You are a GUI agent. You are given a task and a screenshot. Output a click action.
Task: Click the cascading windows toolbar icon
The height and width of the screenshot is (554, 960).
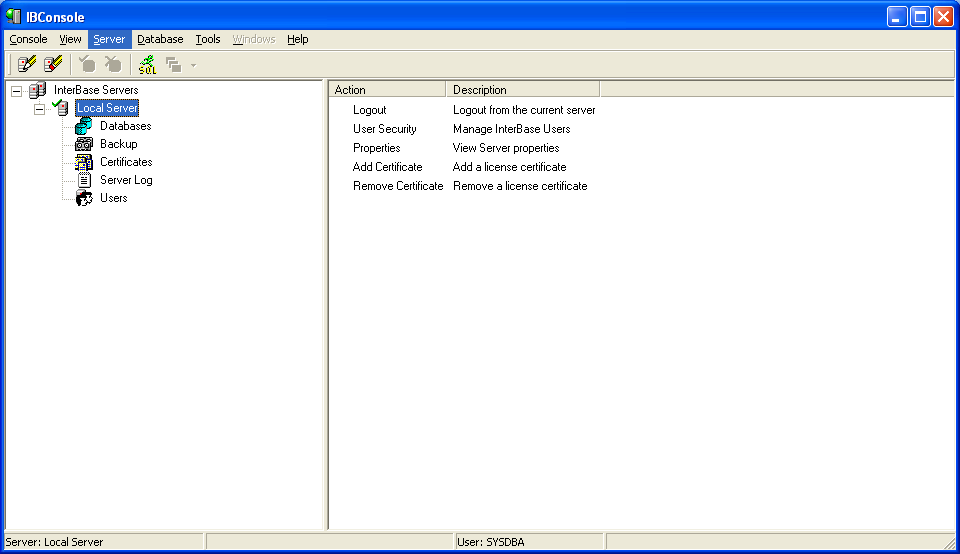coord(174,65)
